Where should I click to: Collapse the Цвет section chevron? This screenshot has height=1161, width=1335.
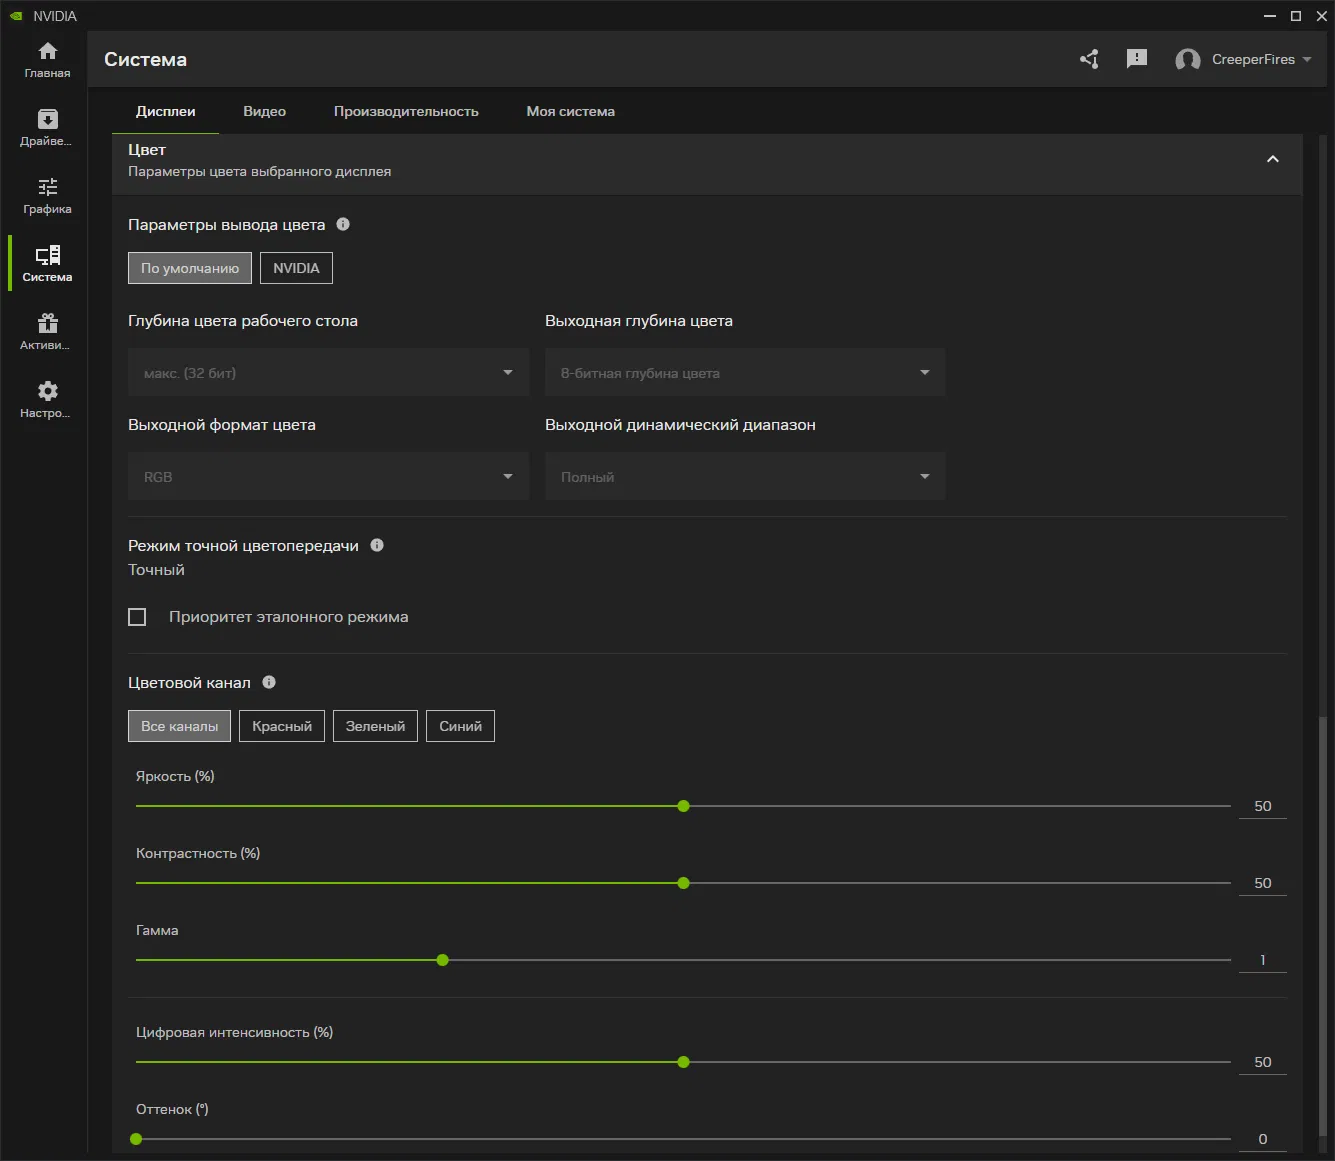coord(1272,160)
